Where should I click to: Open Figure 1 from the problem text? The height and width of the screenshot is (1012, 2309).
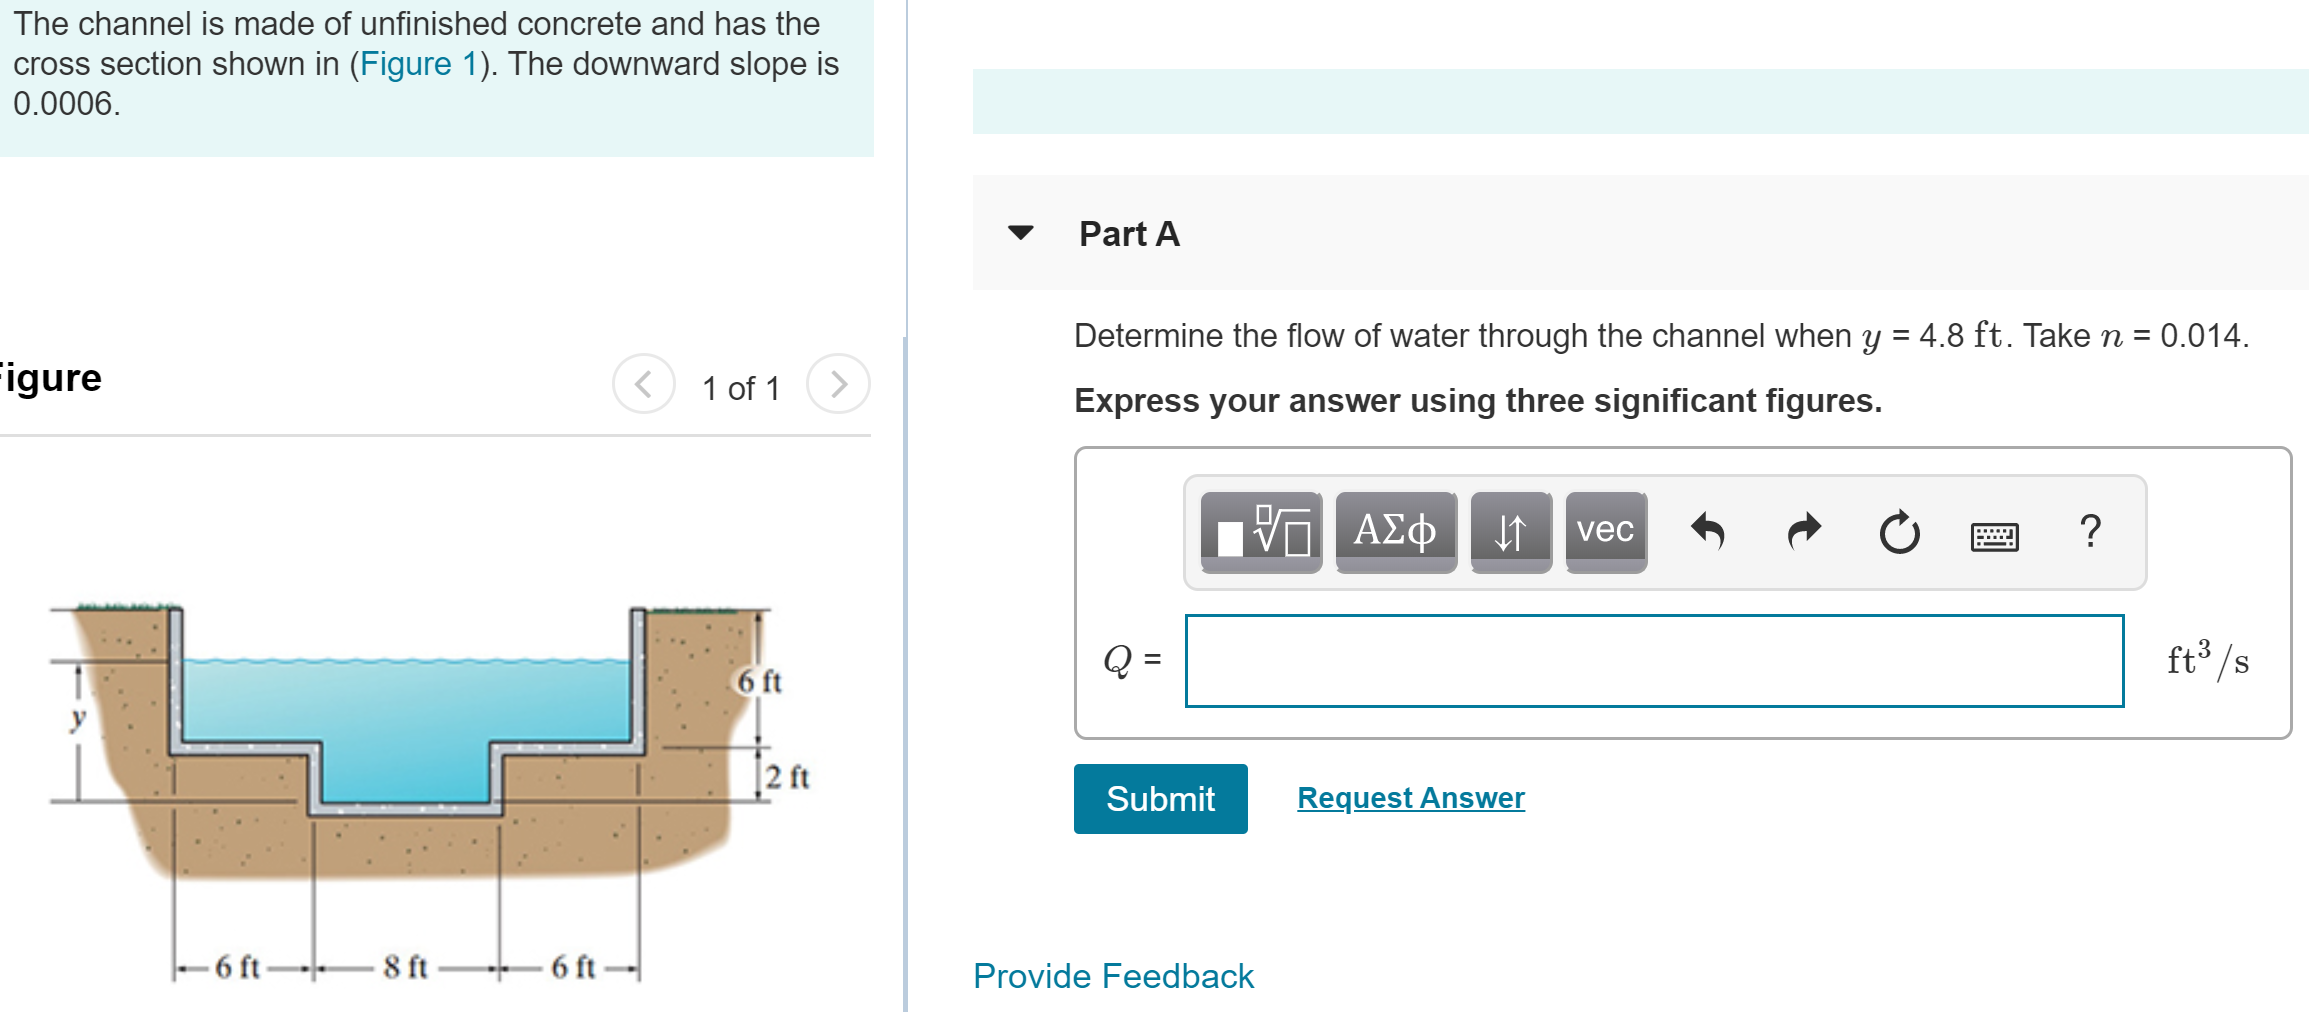[x=417, y=63]
